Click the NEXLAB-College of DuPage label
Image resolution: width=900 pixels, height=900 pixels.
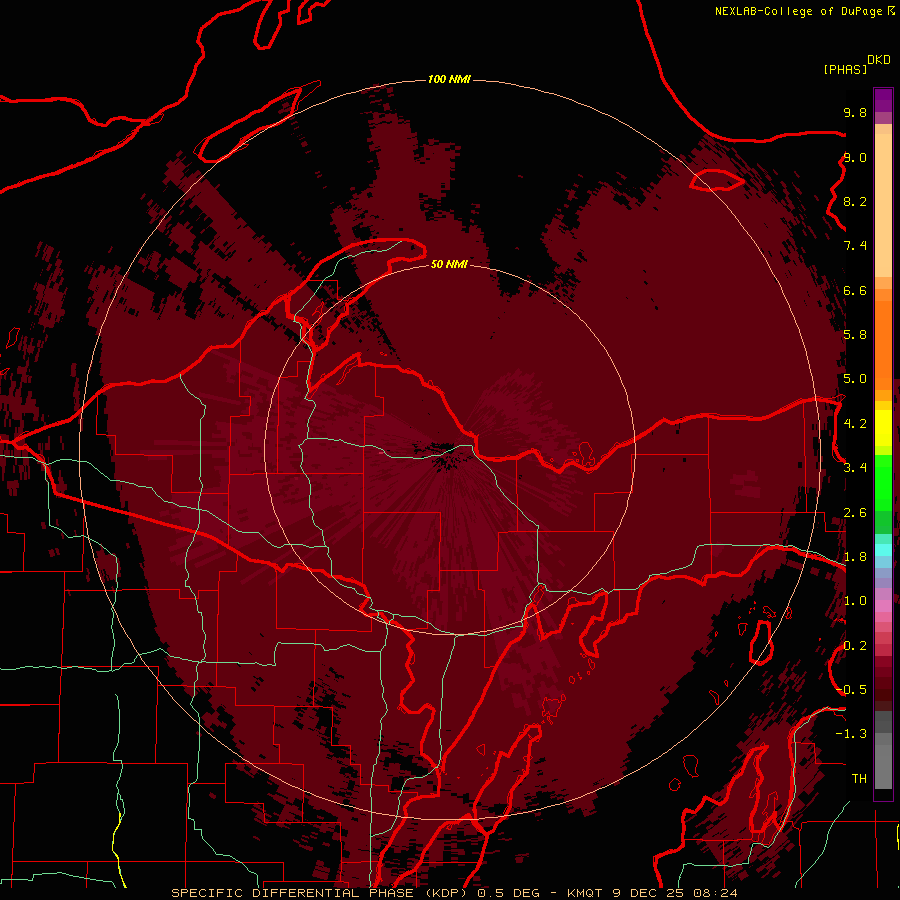798,11
